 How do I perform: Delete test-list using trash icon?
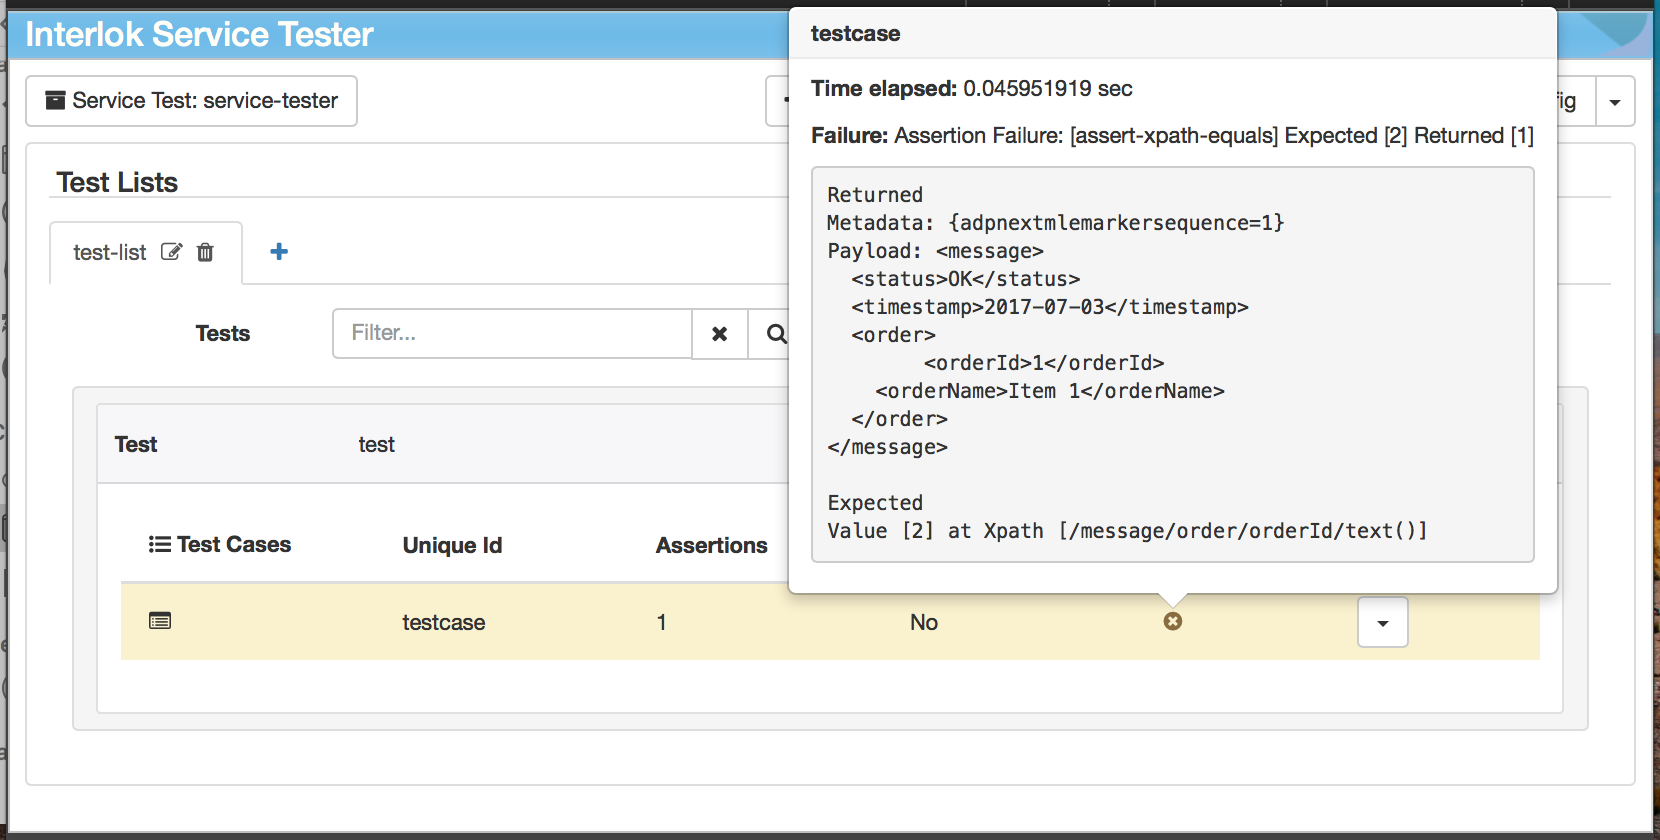click(205, 252)
